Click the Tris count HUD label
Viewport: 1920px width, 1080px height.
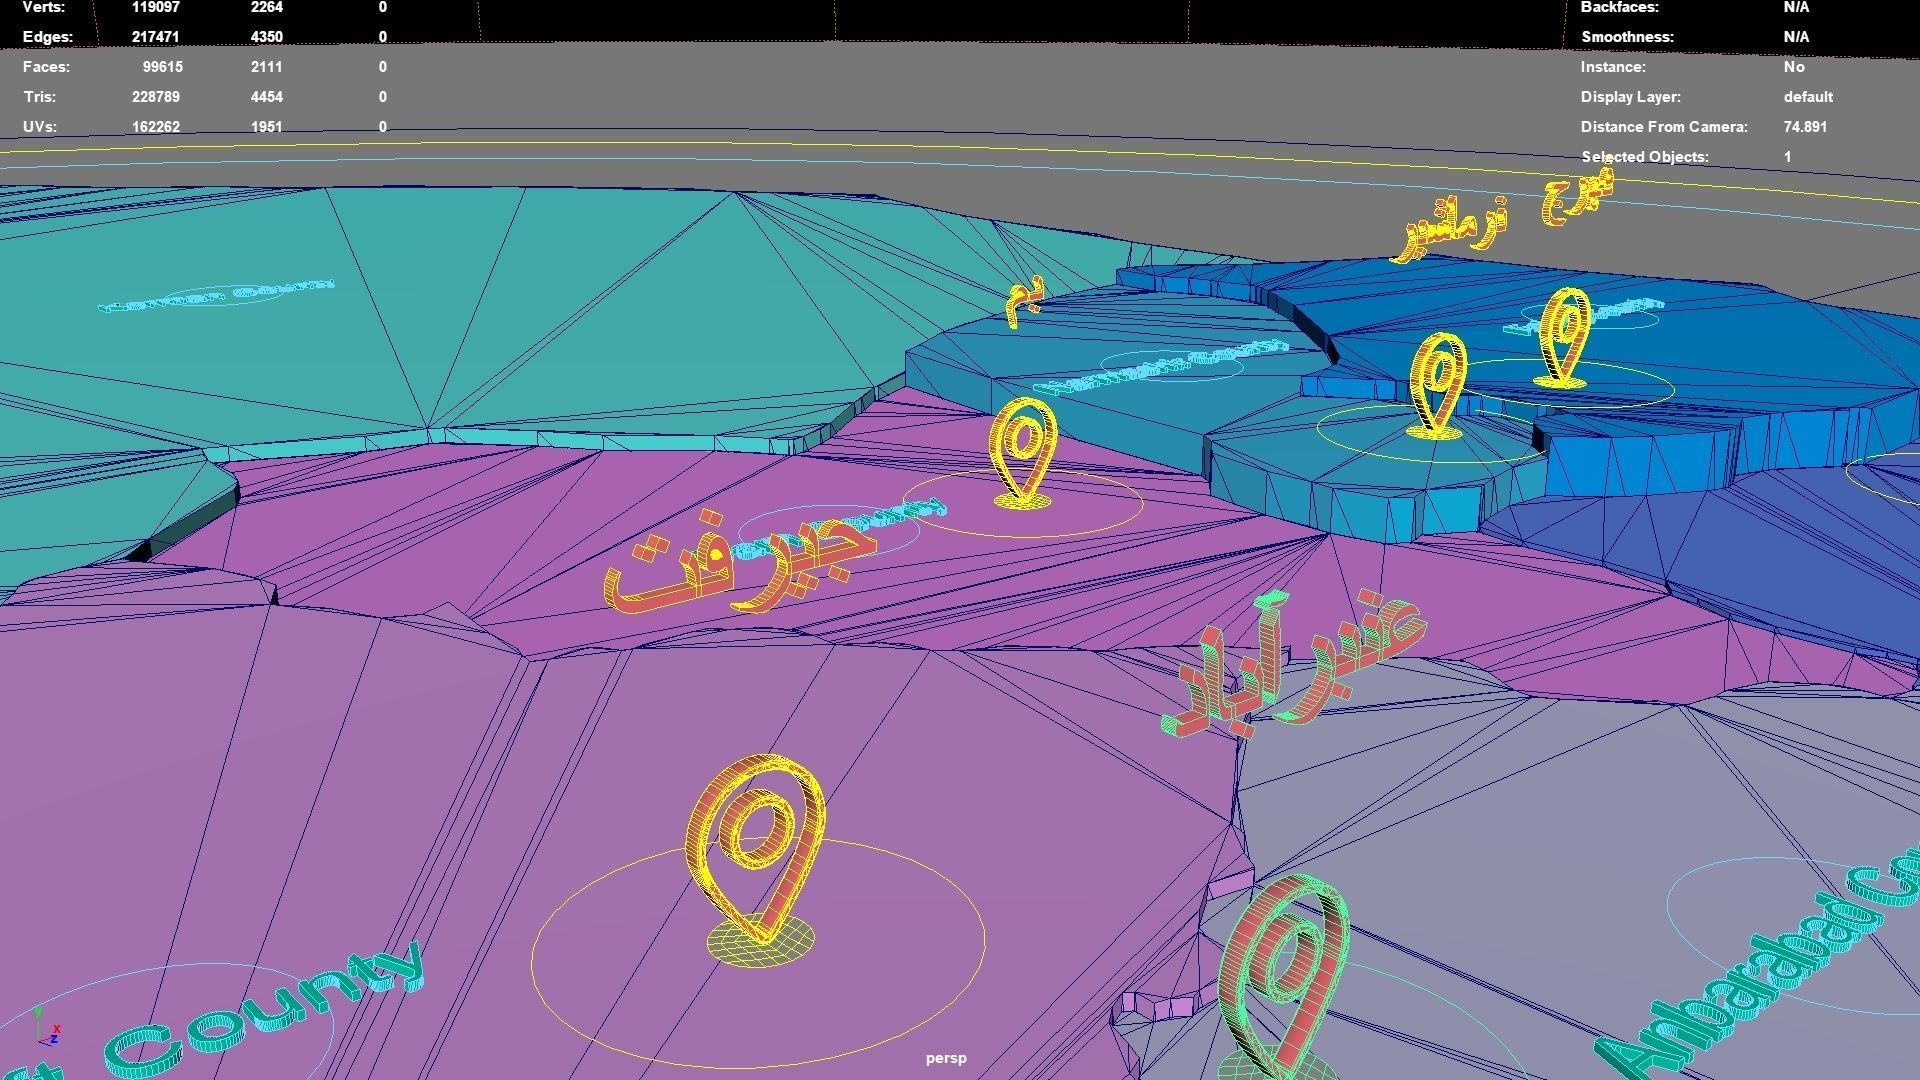[39, 97]
